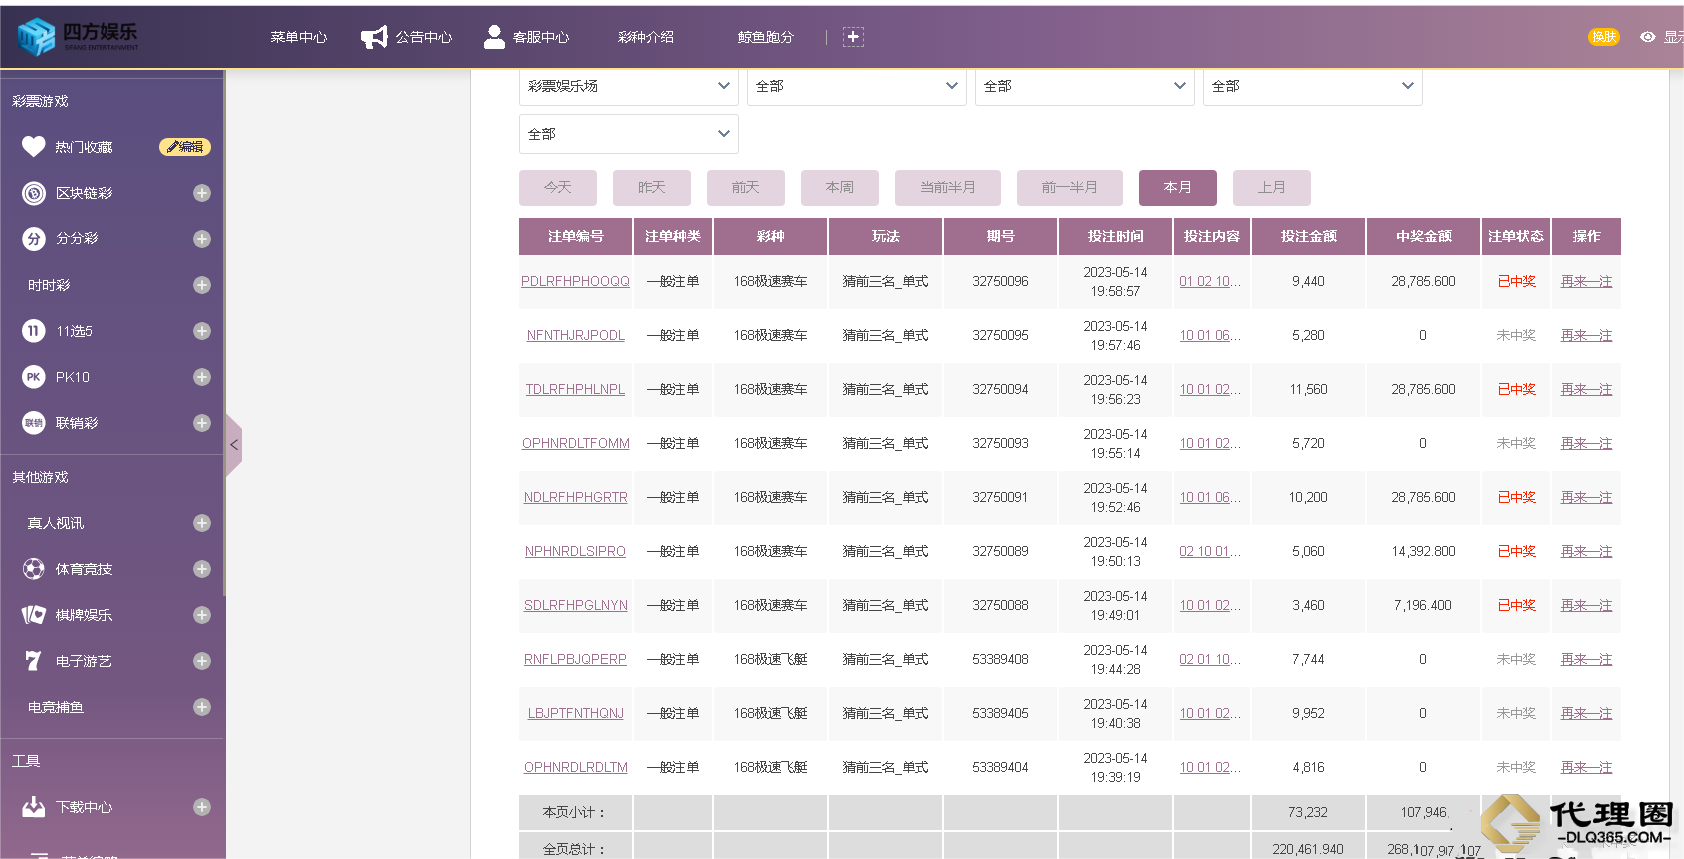Click the 11选5 round icon
Image resolution: width=1684 pixels, height=859 pixels.
tap(34, 331)
